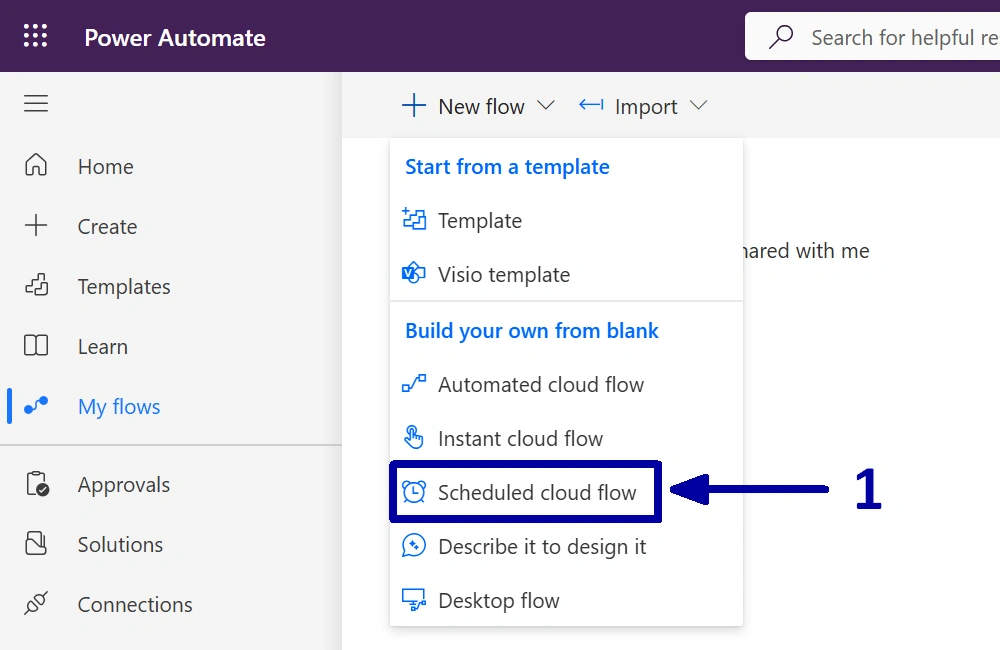Viewport: 1000px width, 650px height.
Task: Click the New flow plus icon
Action: [413, 105]
